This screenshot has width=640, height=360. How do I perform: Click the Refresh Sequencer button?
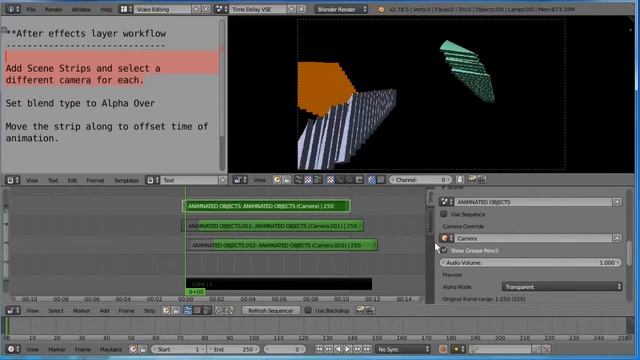[271, 310]
